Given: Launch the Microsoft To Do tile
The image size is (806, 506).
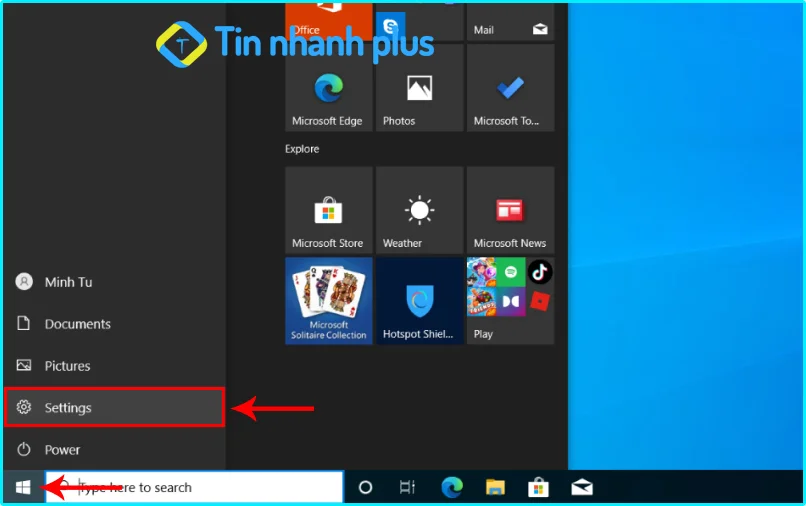Looking at the screenshot, I should point(510,87).
